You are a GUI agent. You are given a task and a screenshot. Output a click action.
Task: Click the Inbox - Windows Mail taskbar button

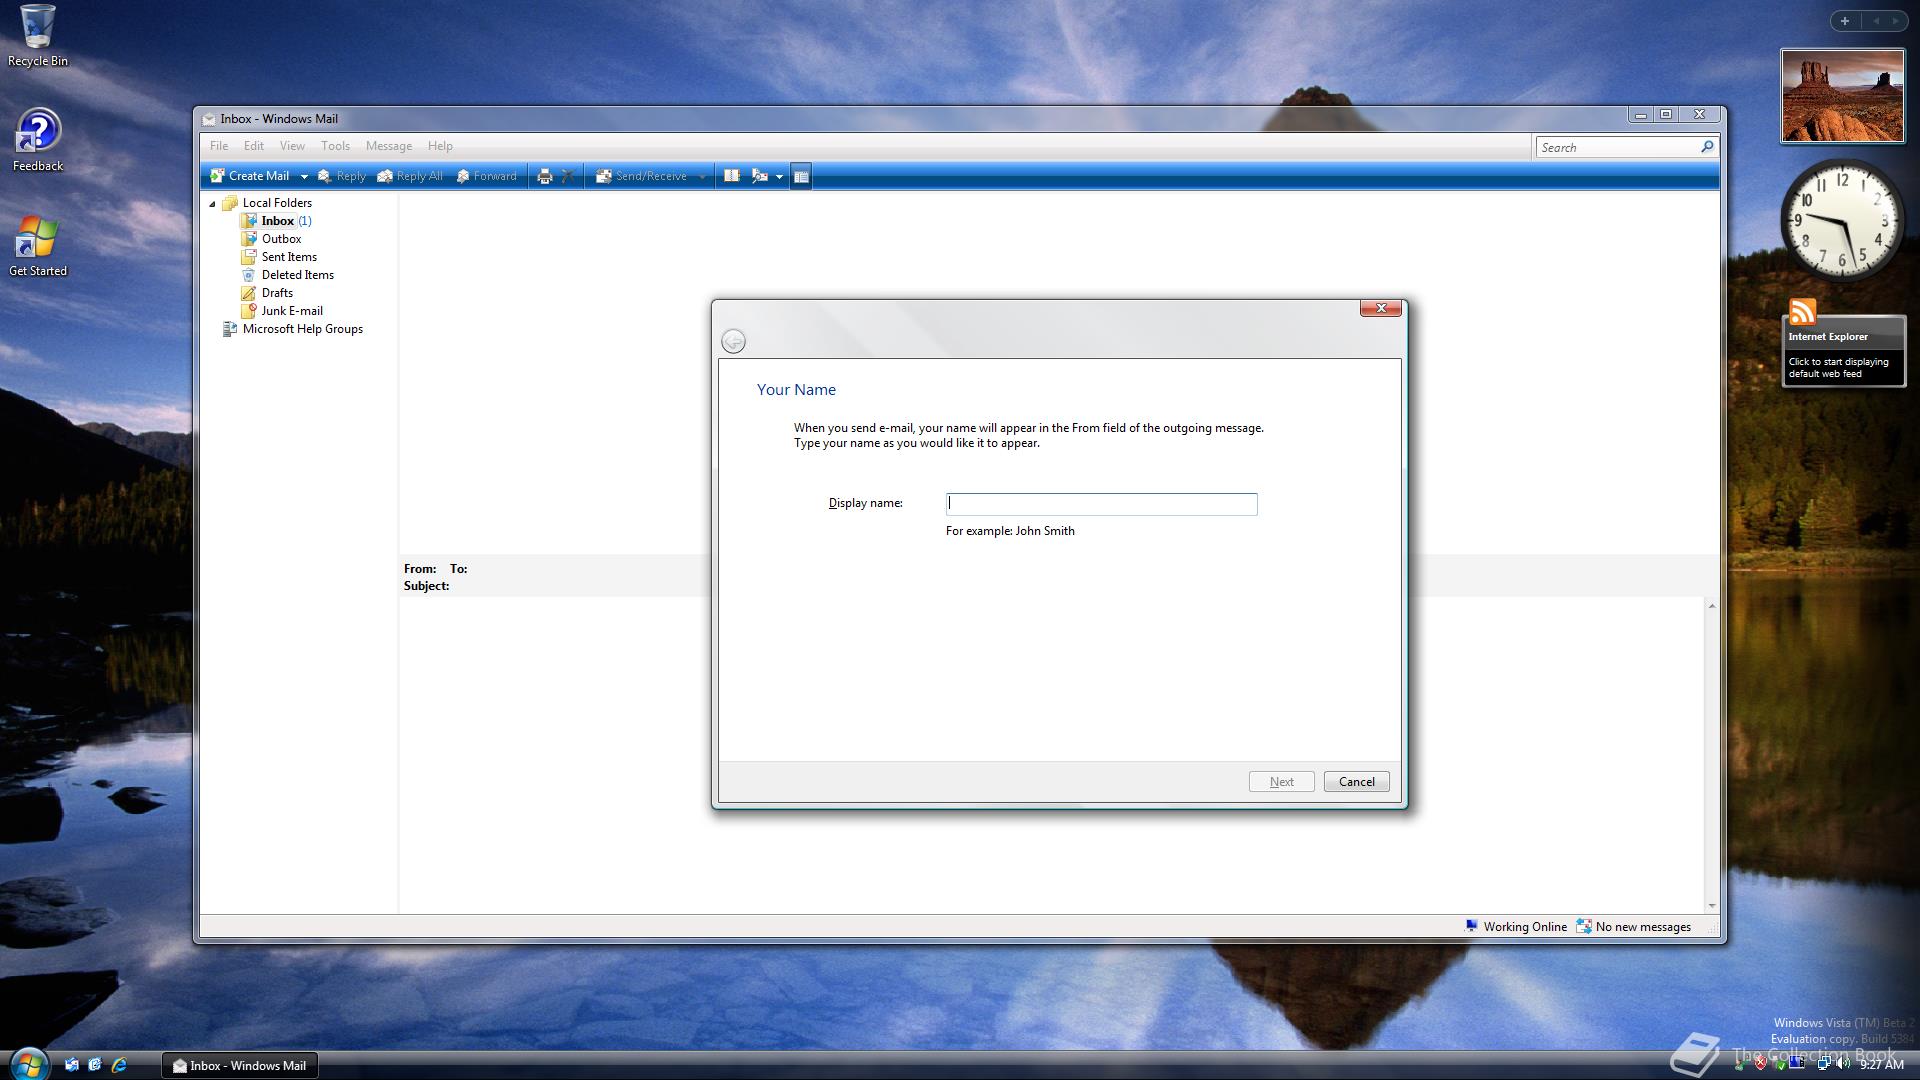[240, 1065]
